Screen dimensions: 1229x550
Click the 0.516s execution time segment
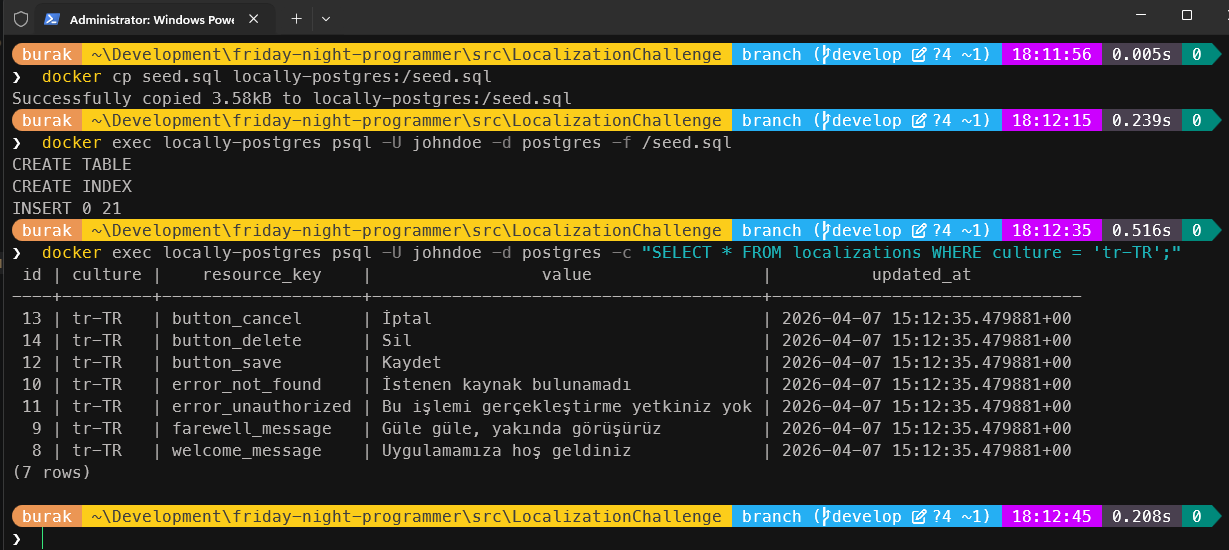[1141, 231]
